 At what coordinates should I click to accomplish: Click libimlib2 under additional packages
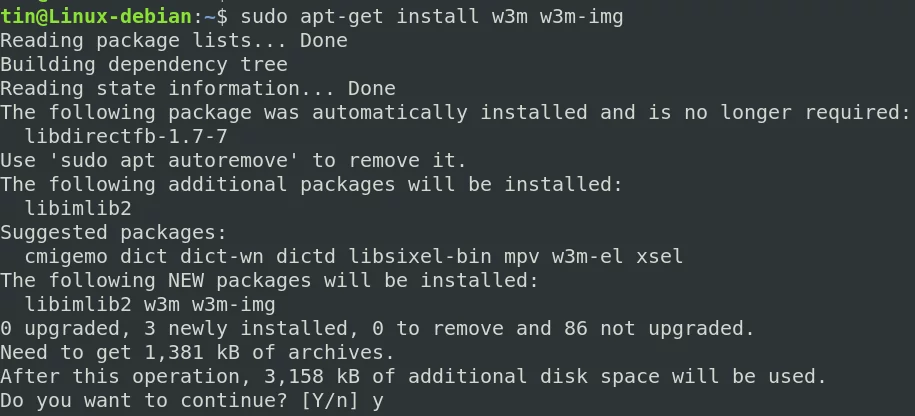78,208
